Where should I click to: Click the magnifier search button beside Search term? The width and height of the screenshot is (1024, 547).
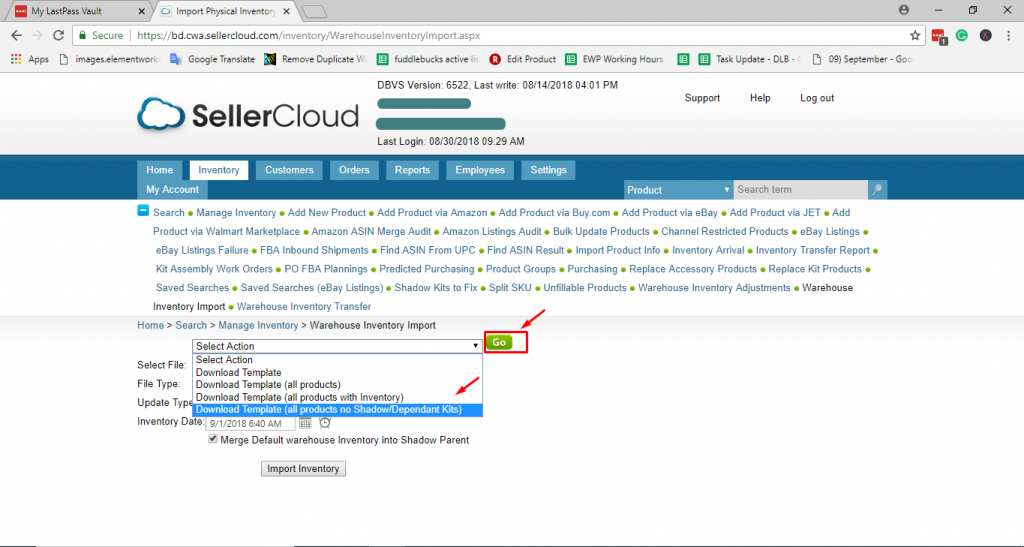point(877,189)
